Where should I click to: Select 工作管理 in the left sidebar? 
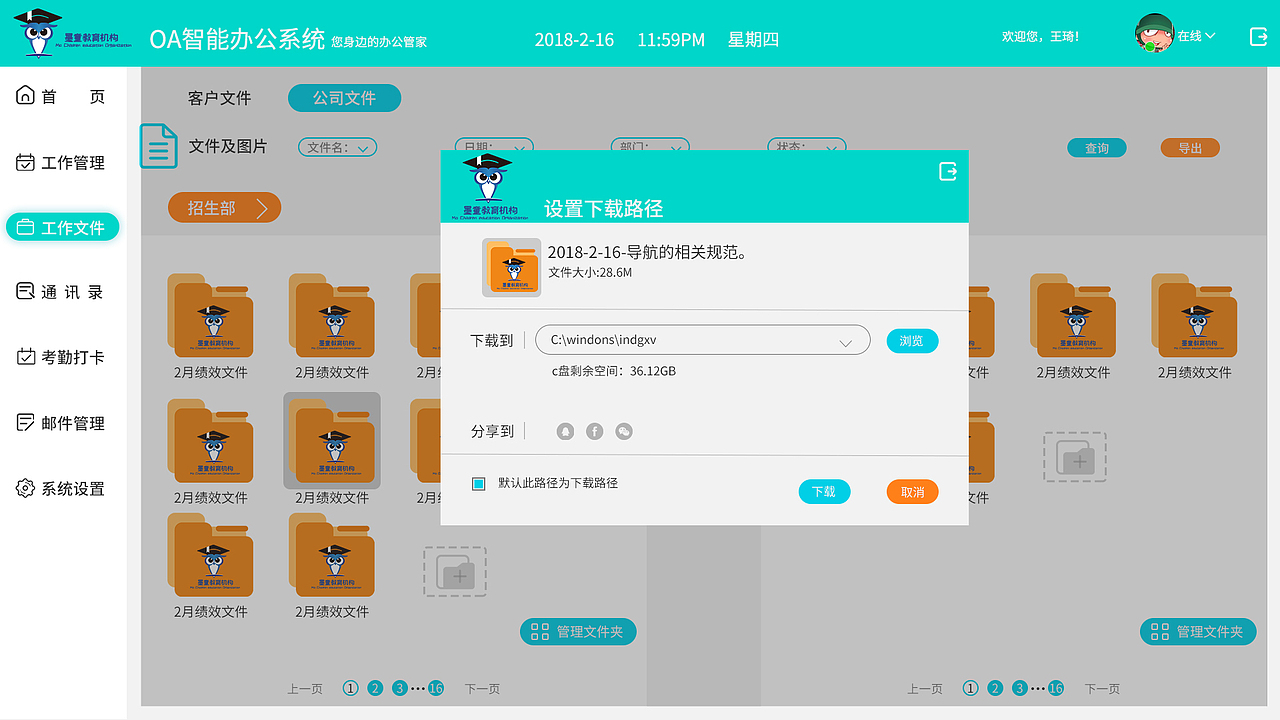pos(63,161)
